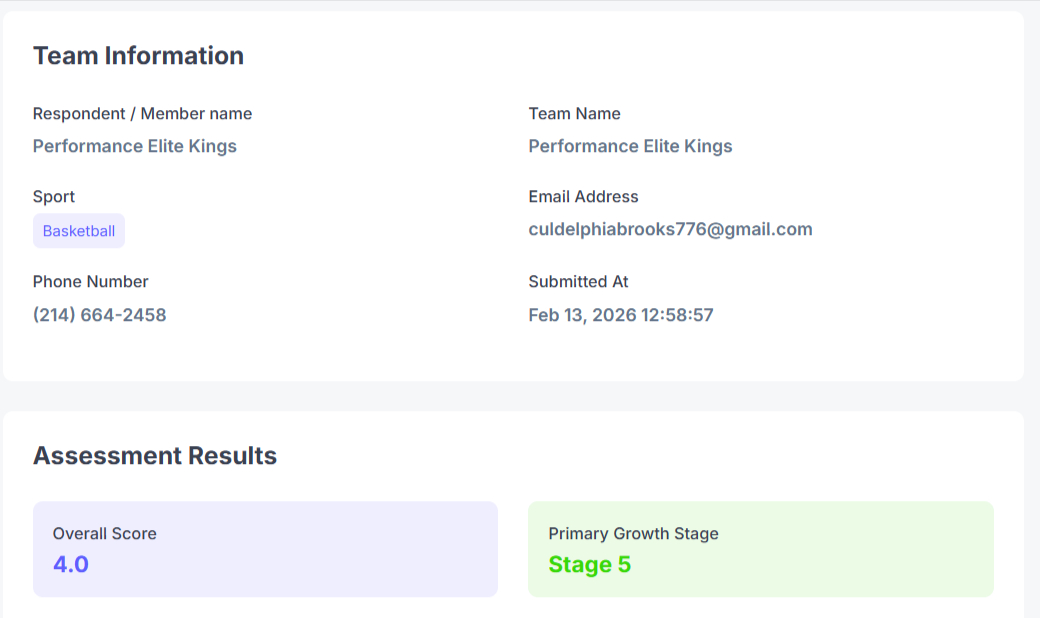The width and height of the screenshot is (1040, 618).
Task: Click the Feb 13, 2026 12:58:57 timestamp
Action: pos(620,315)
